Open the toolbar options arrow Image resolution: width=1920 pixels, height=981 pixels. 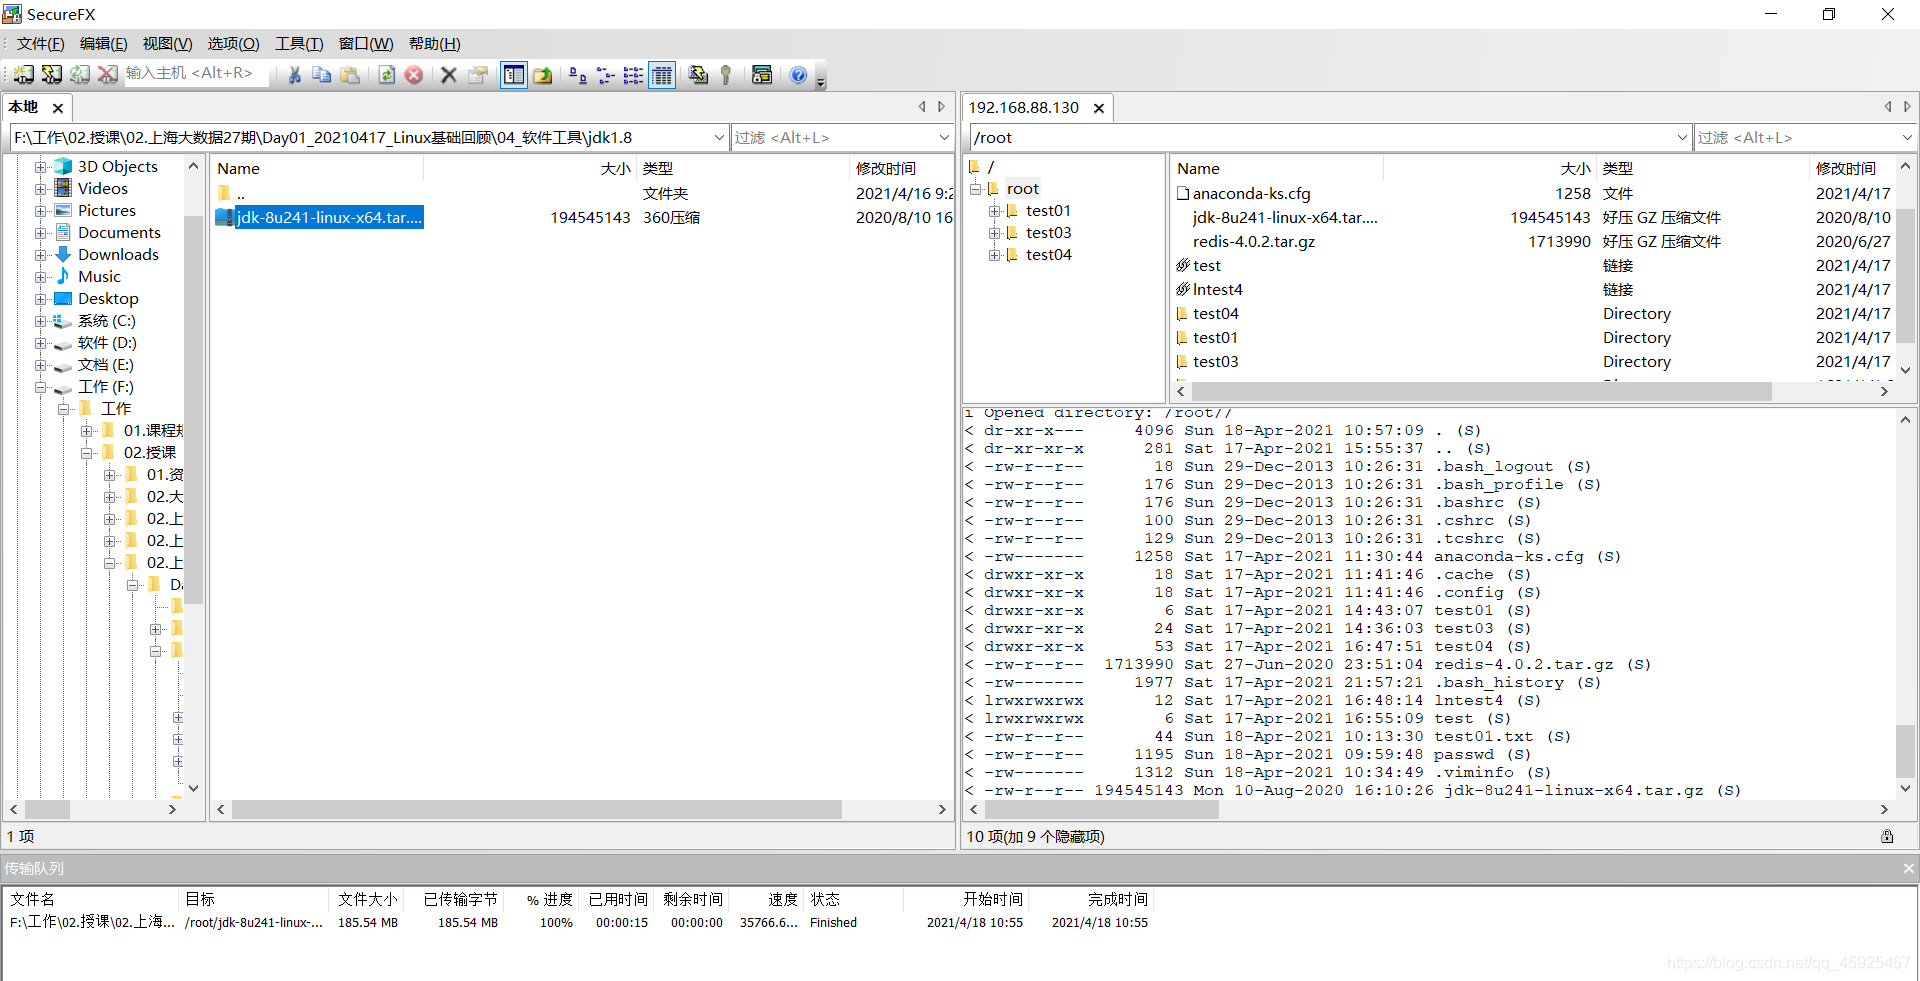point(821,82)
